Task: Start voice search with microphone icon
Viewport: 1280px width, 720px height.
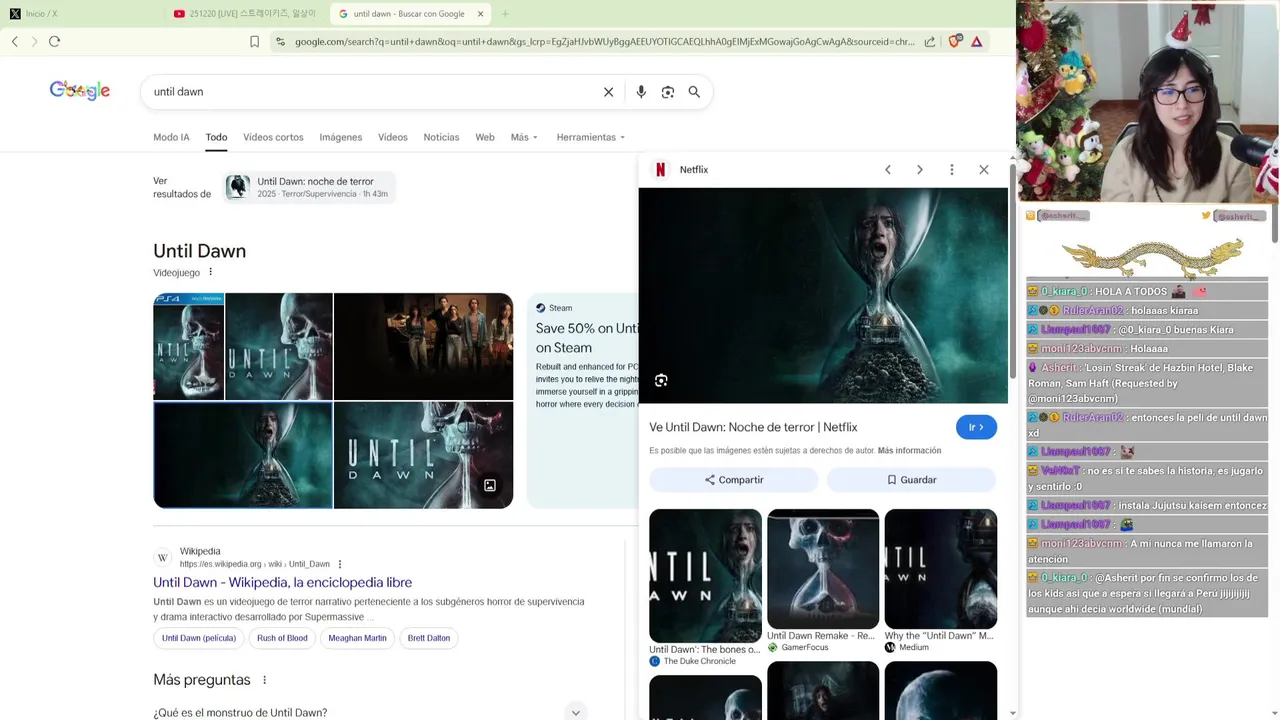Action: (641, 92)
